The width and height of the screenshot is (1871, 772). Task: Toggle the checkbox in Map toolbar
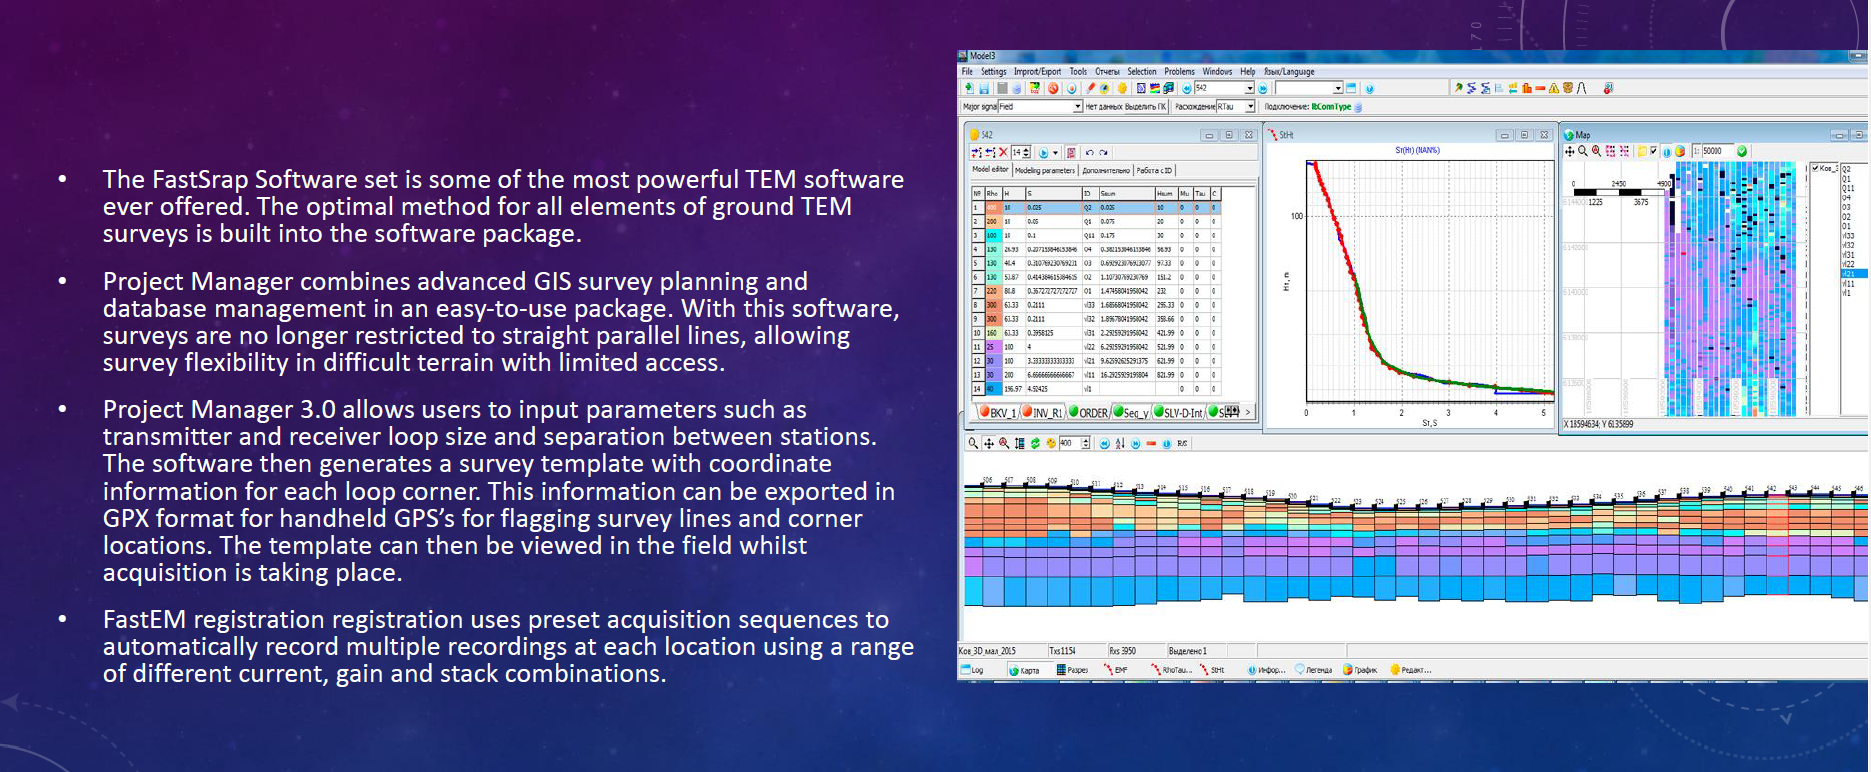tap(1653, 152)
